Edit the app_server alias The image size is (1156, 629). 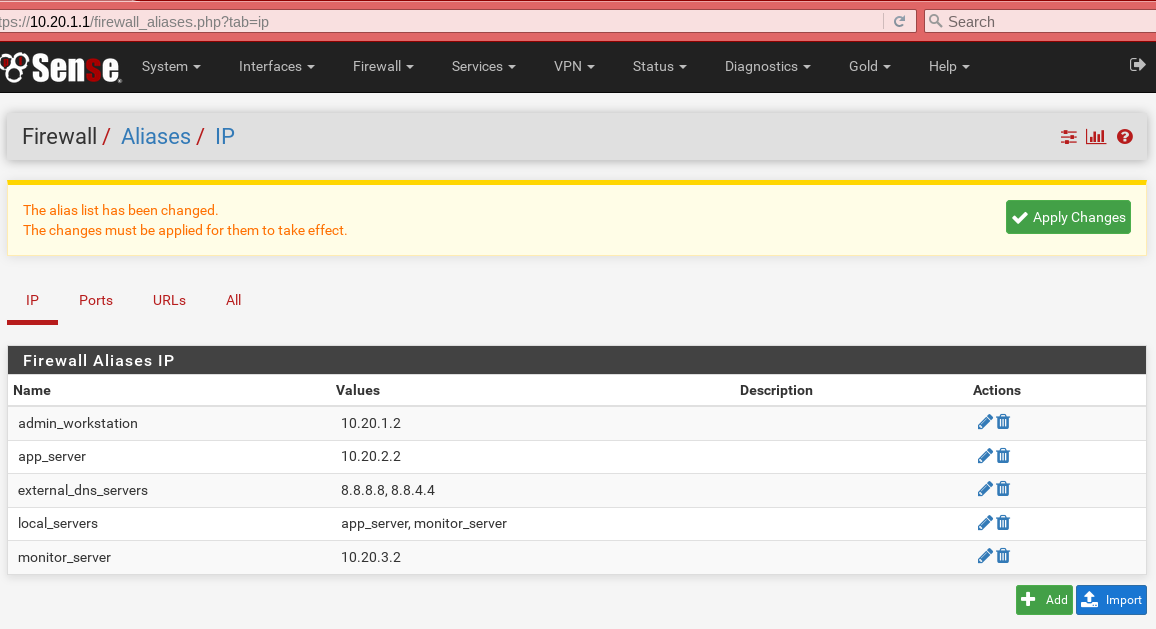pos(984,456)
